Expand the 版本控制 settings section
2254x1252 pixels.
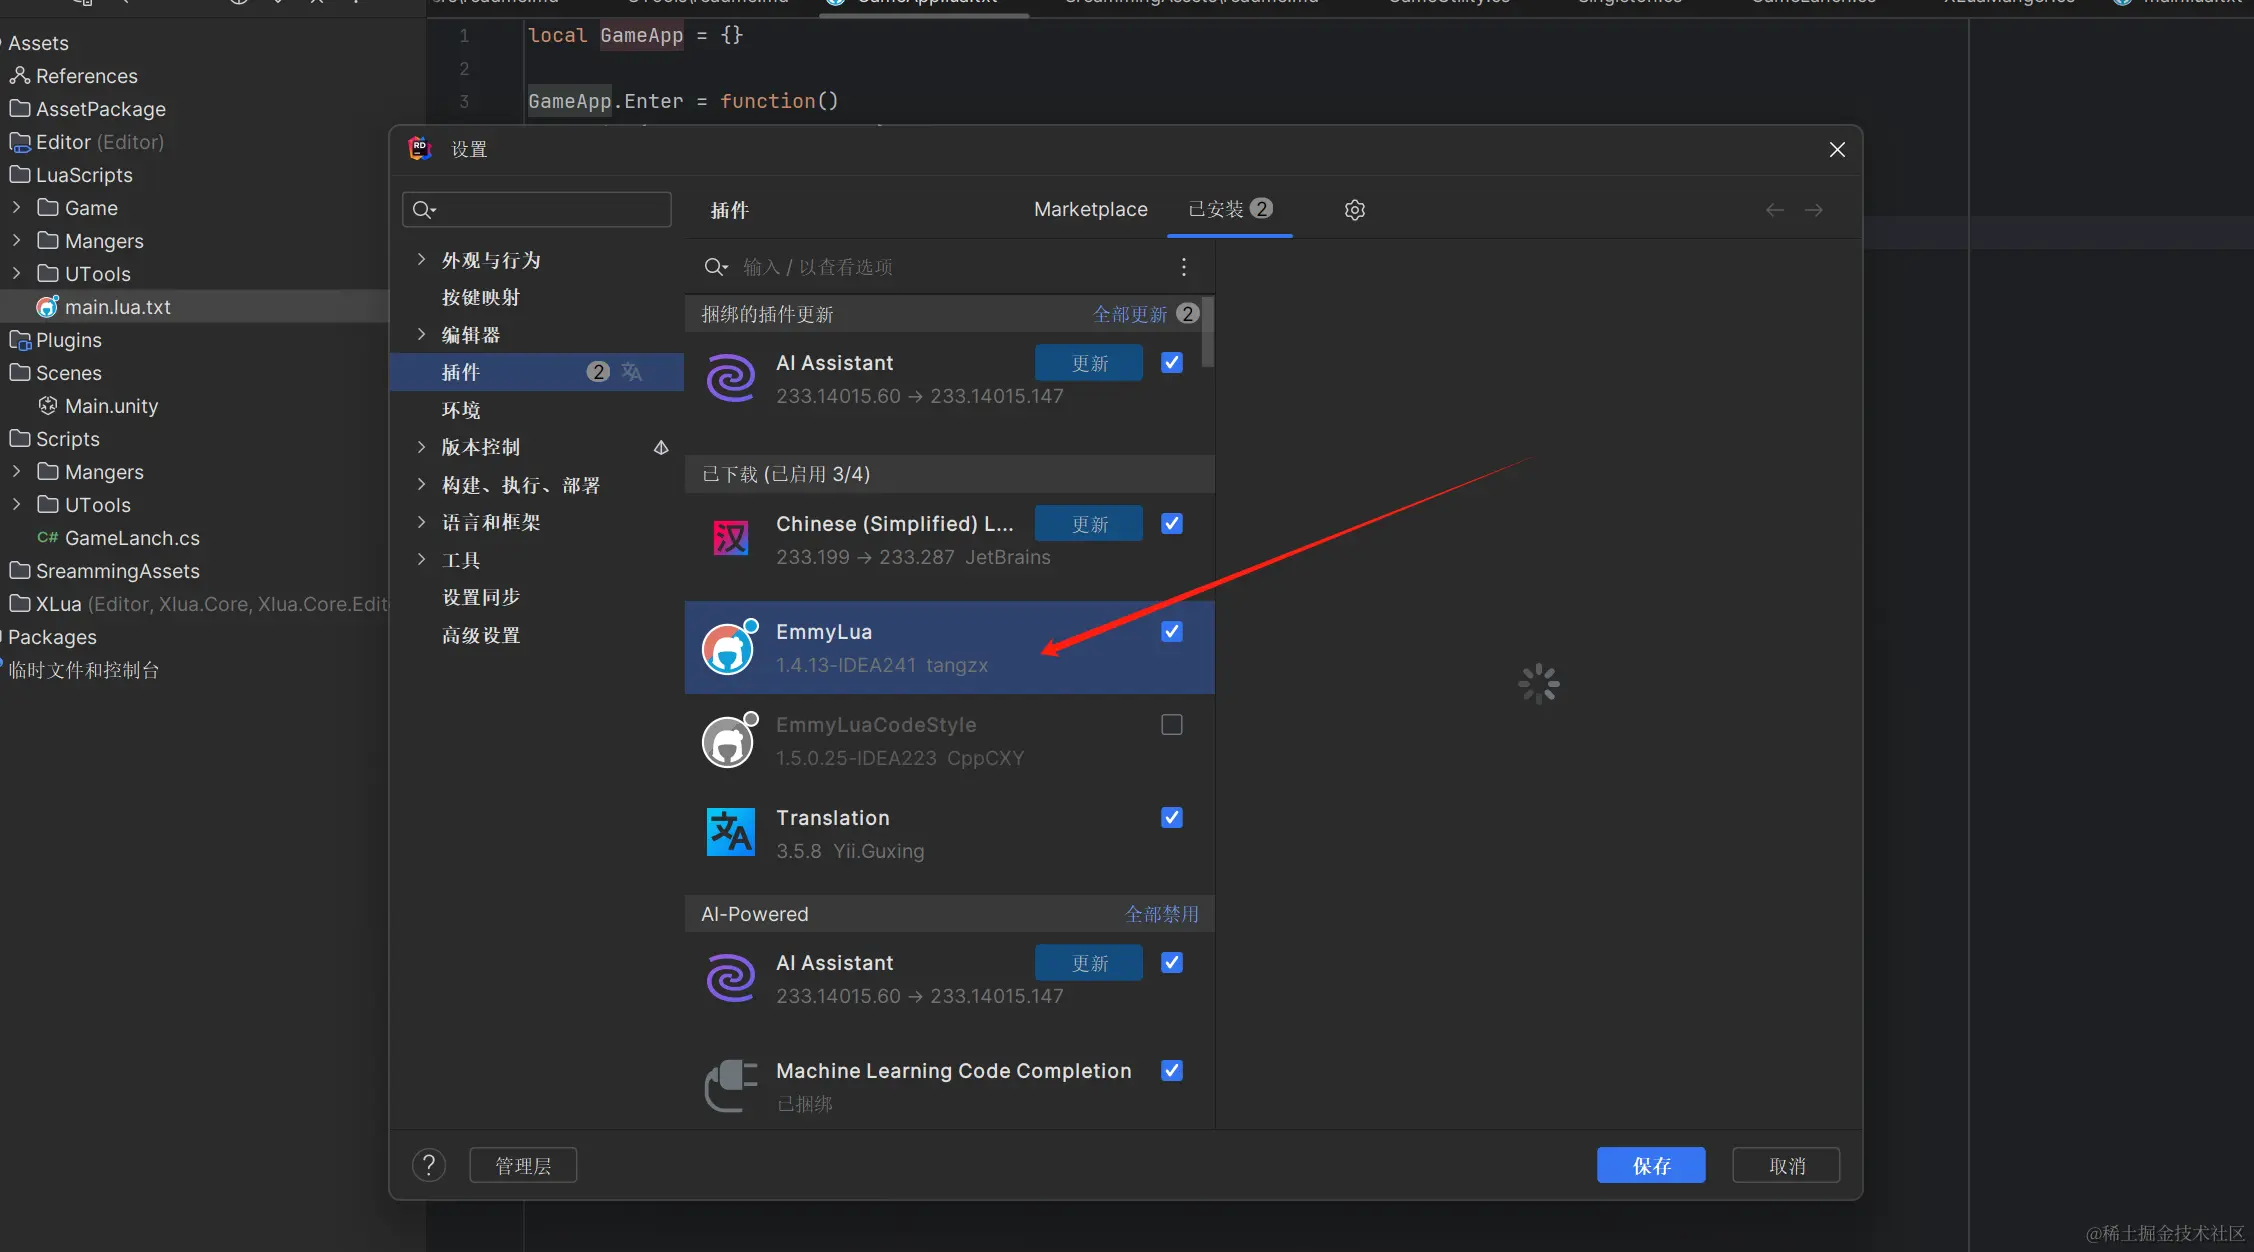tap(421, 447)
